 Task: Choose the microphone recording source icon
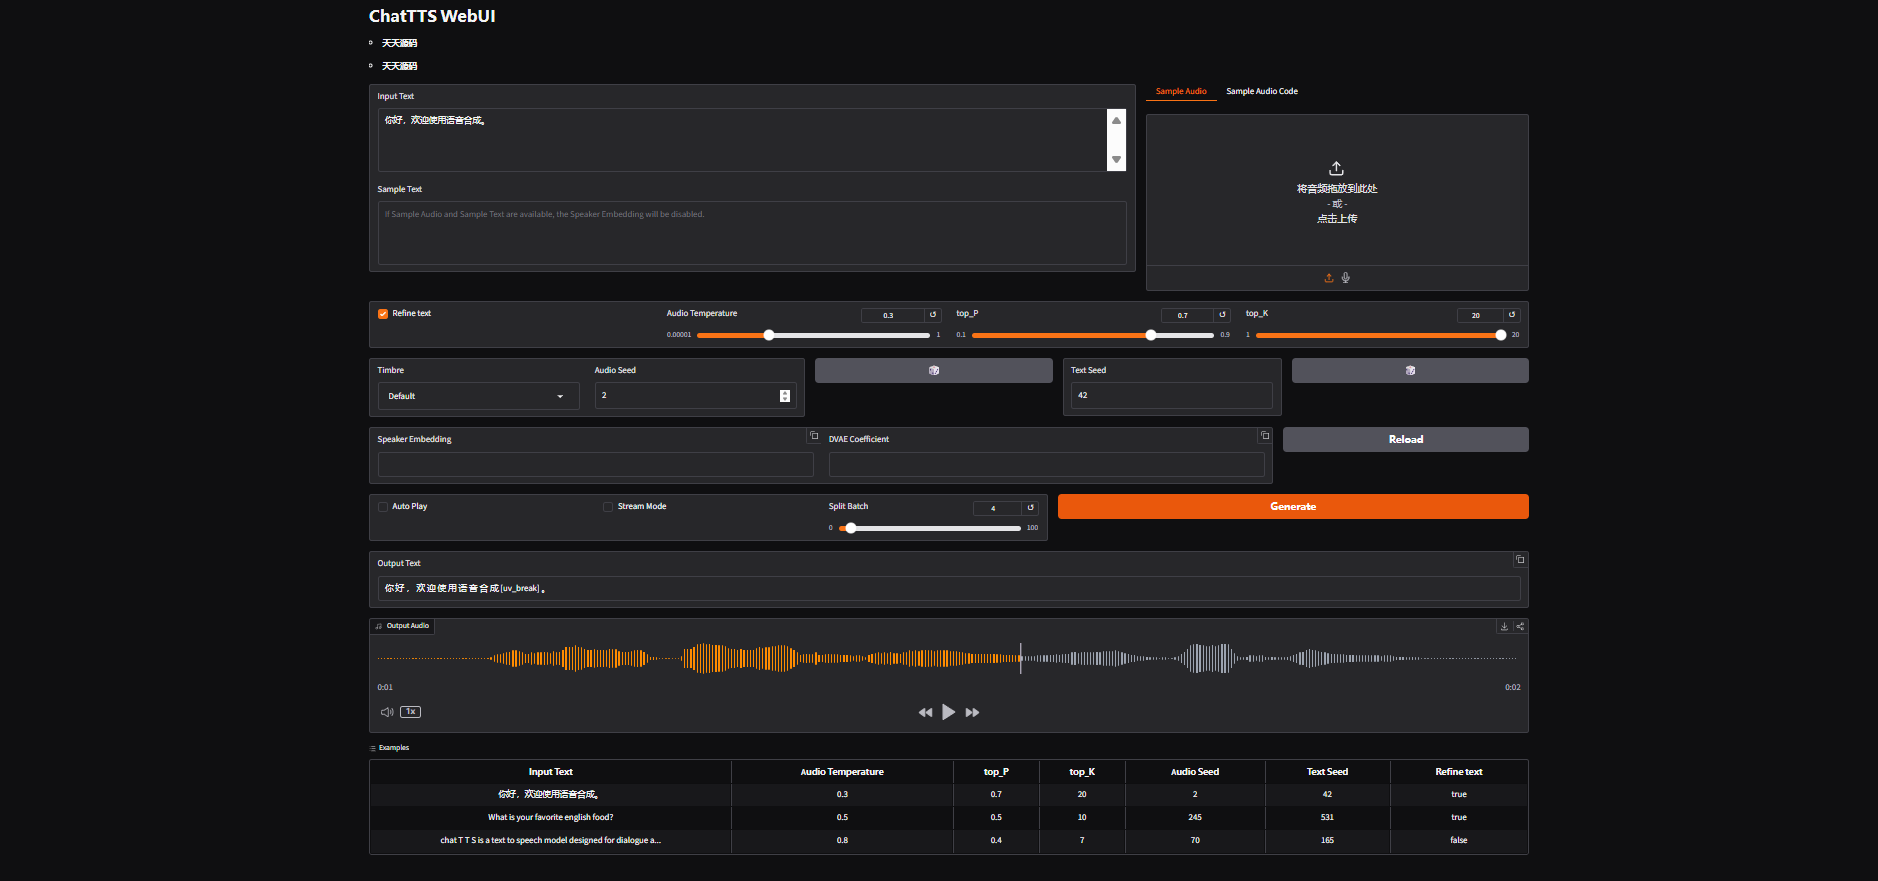[x=1346, y=278]
